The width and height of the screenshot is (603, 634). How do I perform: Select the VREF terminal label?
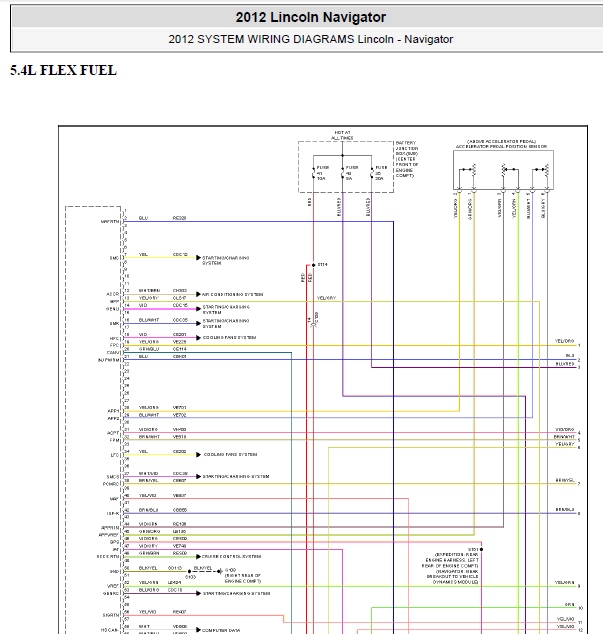click(x=114, y=585)
